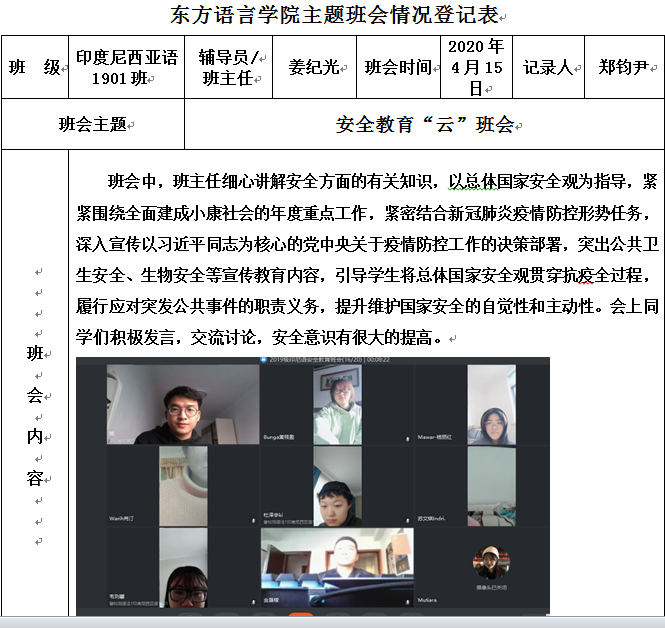Click the round avatar above Mutiara's name
Image resolution: width=665 pixels, height=628 pixels.
coord(491,562)
